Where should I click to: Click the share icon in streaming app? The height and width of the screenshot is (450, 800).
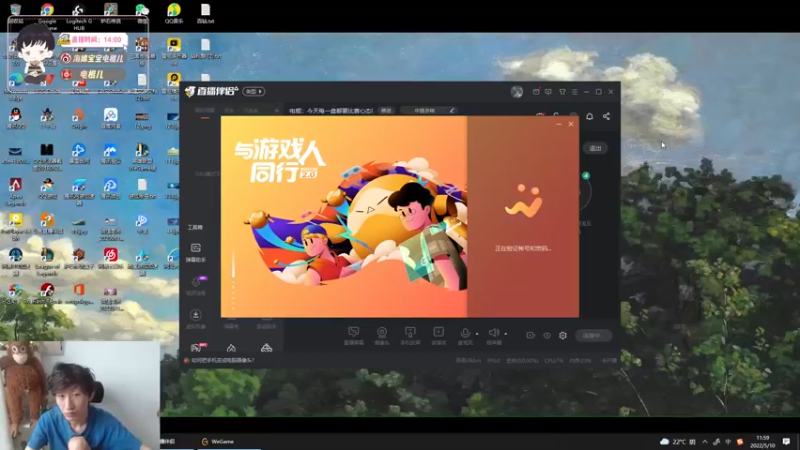click(x=606, y=116)
